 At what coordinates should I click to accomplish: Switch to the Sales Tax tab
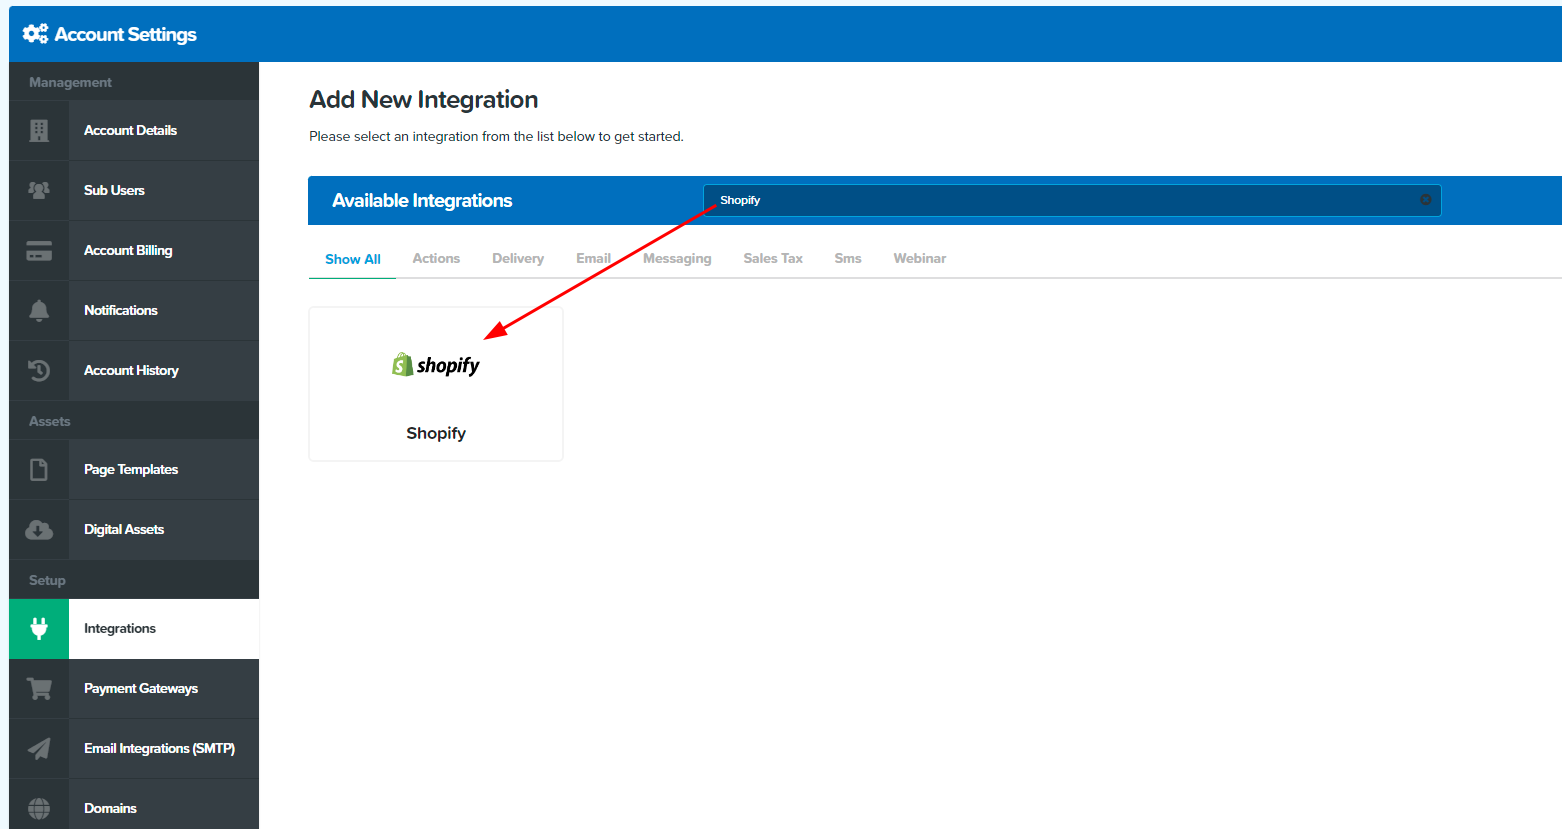[773, 258]
